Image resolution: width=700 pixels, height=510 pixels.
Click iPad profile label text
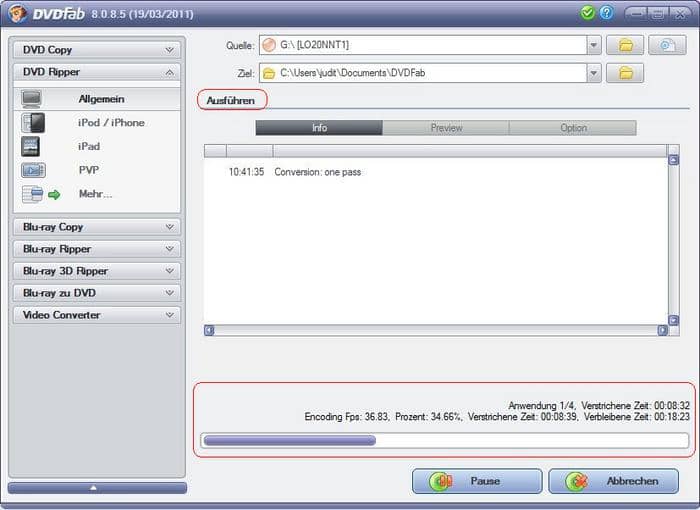coord(89,146)
